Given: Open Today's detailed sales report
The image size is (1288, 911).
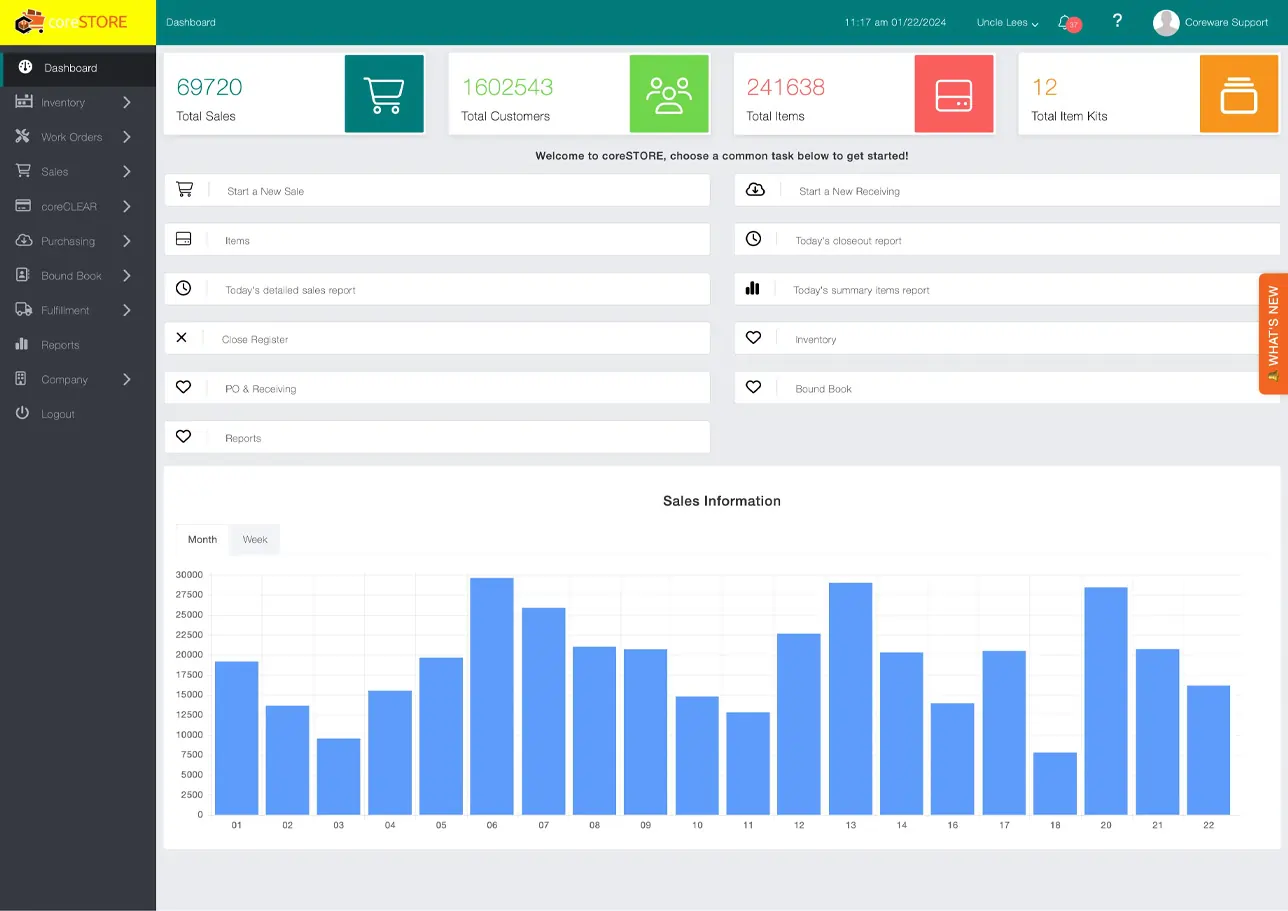Looking at the screenshot, I should tap(437, 289).
